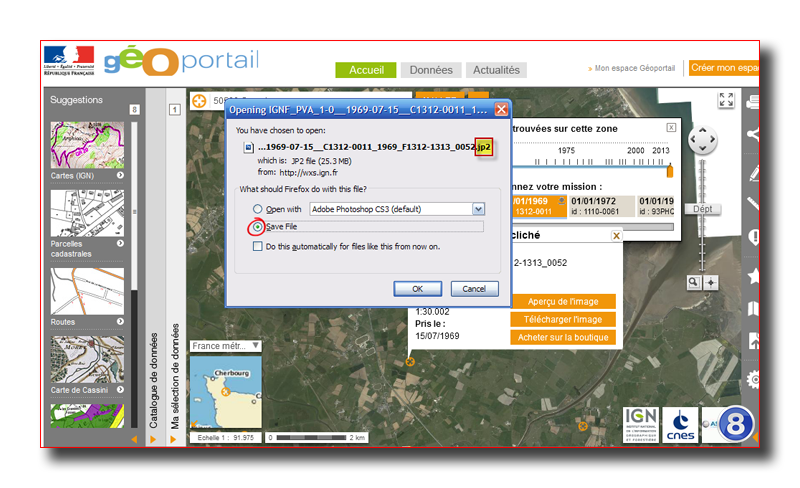Expand the Carte de Cassini suggestion arrow
The height and width of the screenshot is (488, 800).
pos(120,389)
